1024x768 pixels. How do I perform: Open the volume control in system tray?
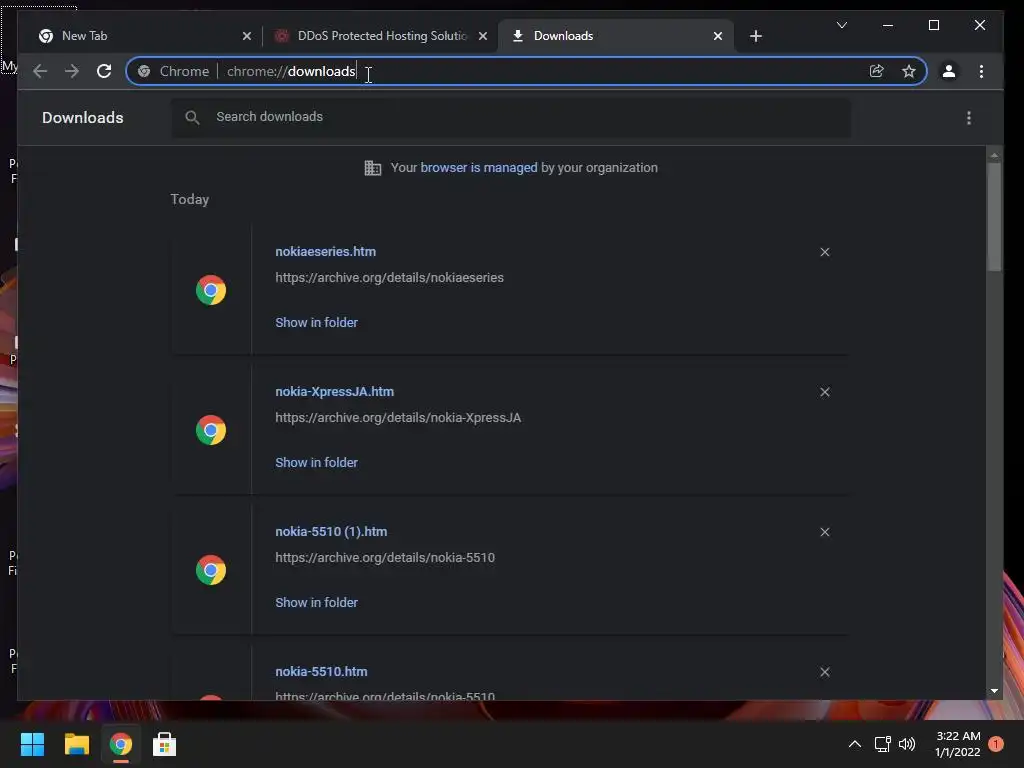[x=907, y=744]
